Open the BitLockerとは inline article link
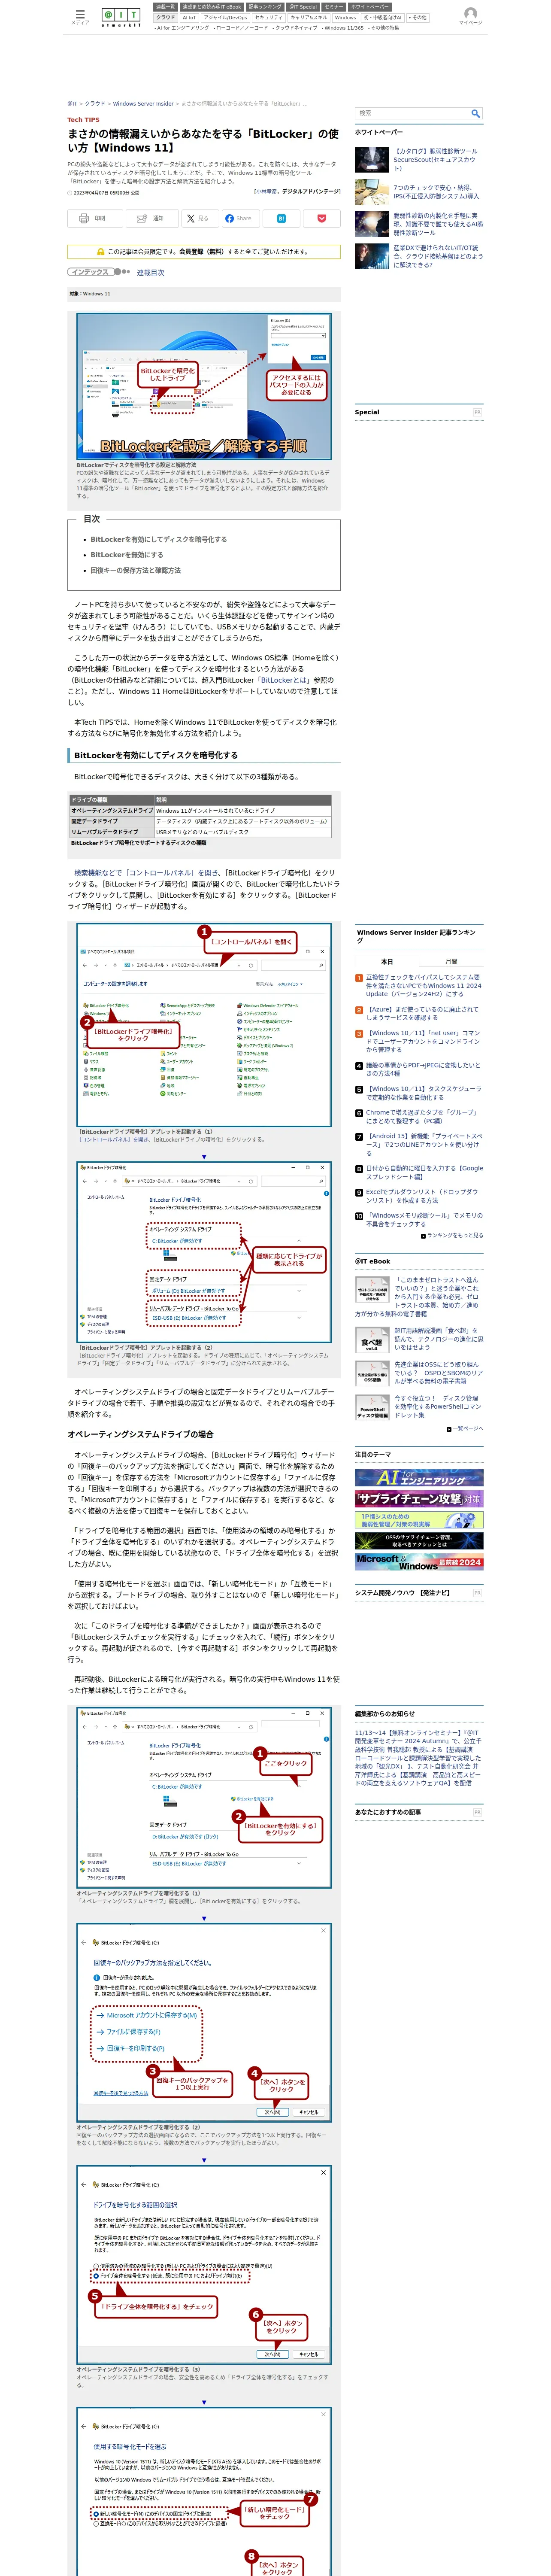Viewport: 551px width, 2576px height. coord(284,680)
